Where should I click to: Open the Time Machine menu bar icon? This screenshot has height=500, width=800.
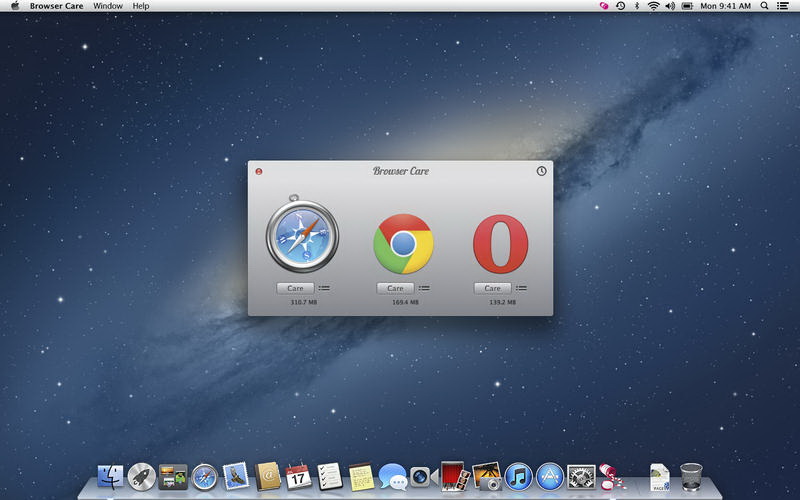click(x=620, y=6)
